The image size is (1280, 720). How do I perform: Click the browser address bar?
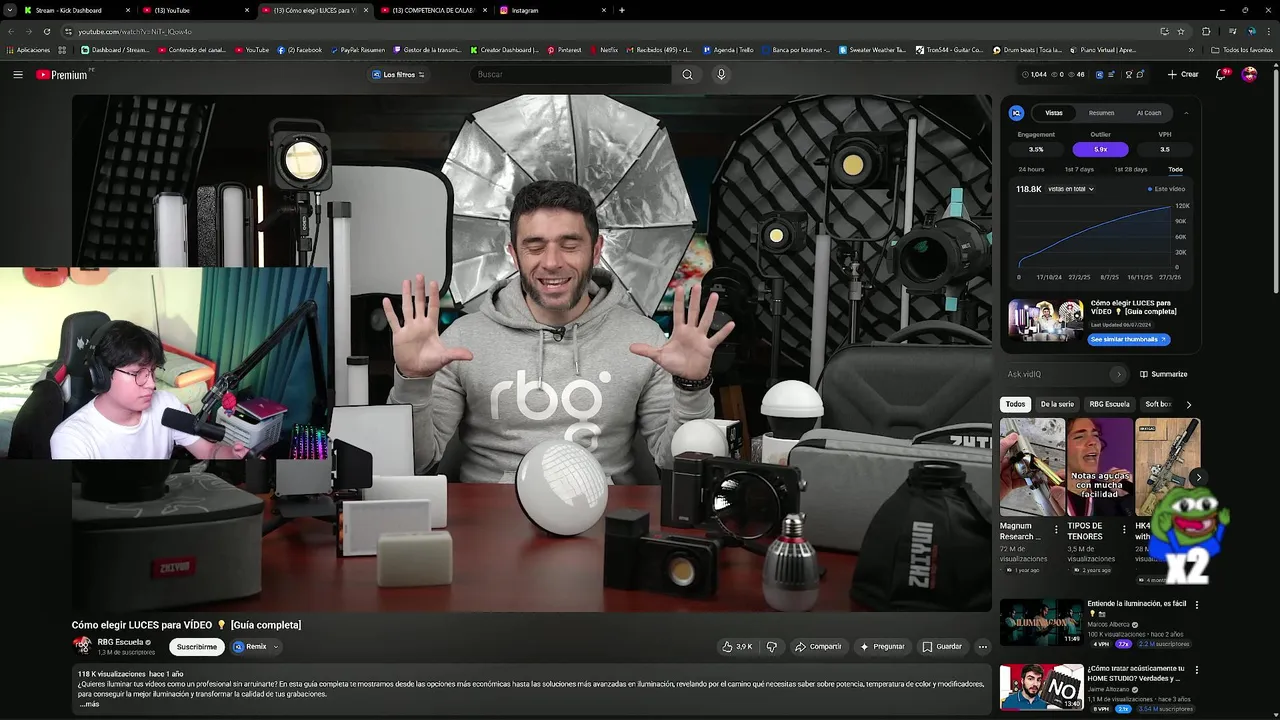600,31
